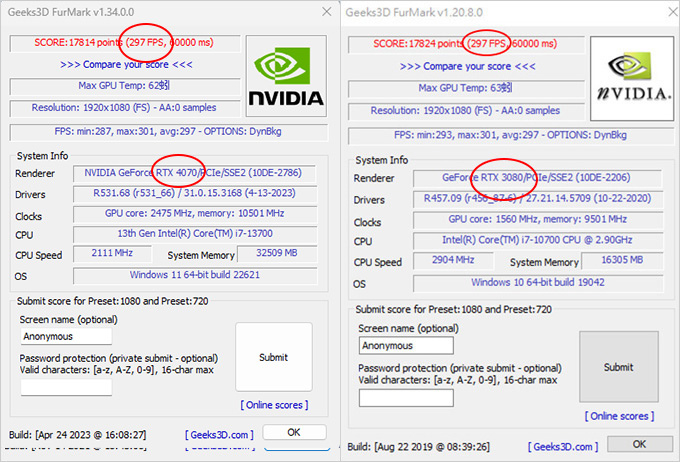The width and height of the screenshot is (680, 462).
Task: Select GeForce RTX 3080 renderer text
Action: coord(536,177)
